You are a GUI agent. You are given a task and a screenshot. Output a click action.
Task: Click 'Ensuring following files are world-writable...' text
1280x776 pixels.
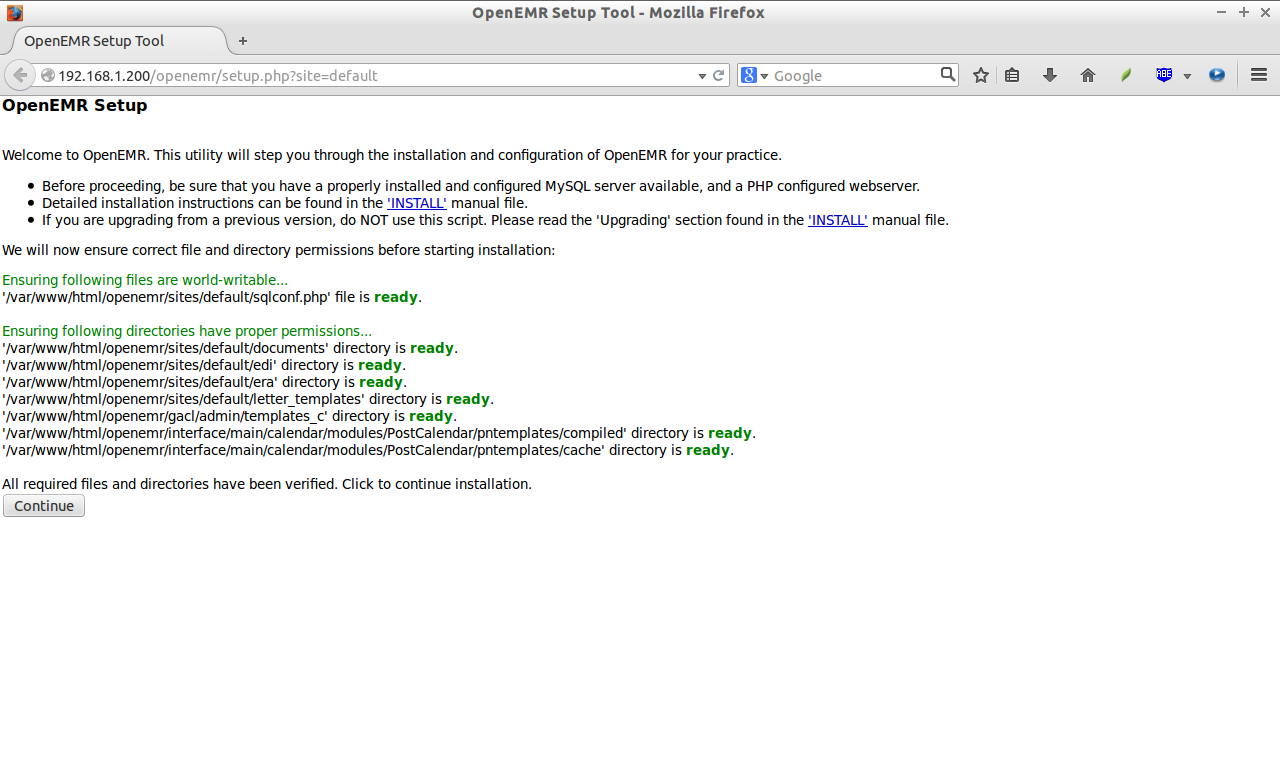pyautogui.click(x=145, y=280)
